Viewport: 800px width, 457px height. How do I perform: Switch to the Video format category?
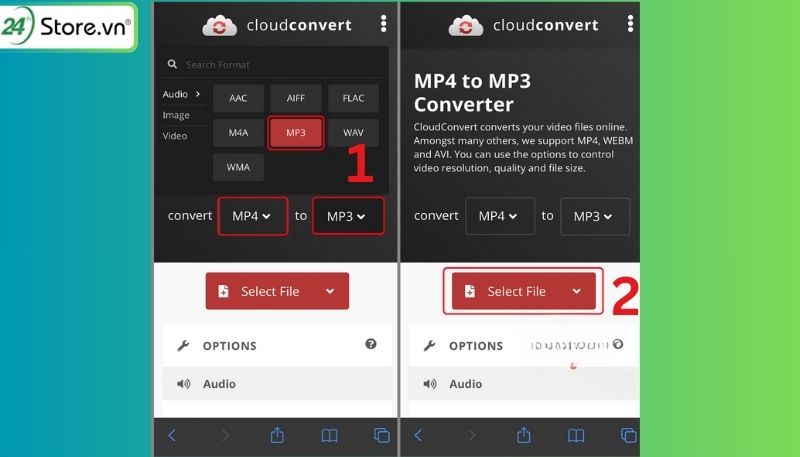click(x=175, y=136)
